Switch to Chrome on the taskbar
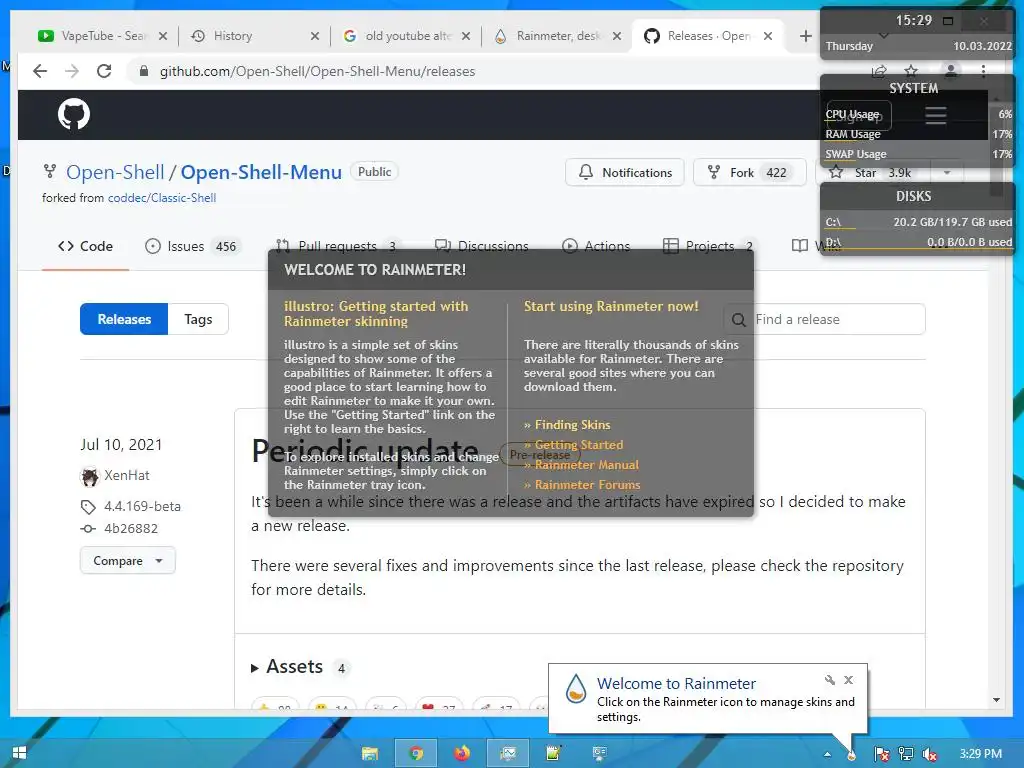The width and height of the screenshot is (1024, 768). pyautogui.click(x=416, y=754)
